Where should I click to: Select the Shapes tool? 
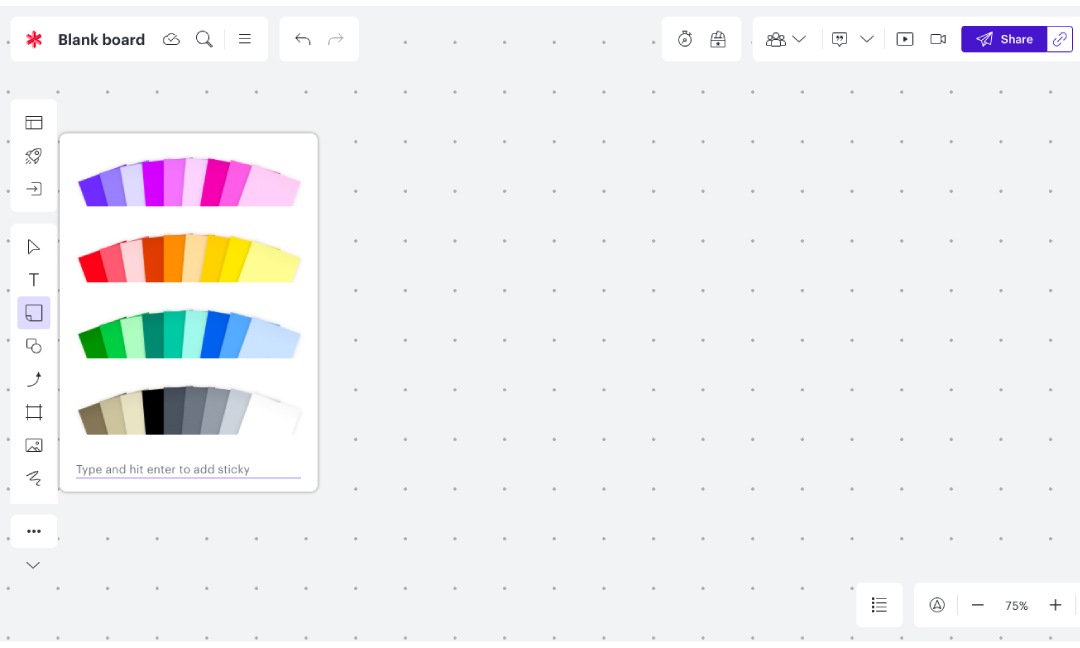(33, 345)
